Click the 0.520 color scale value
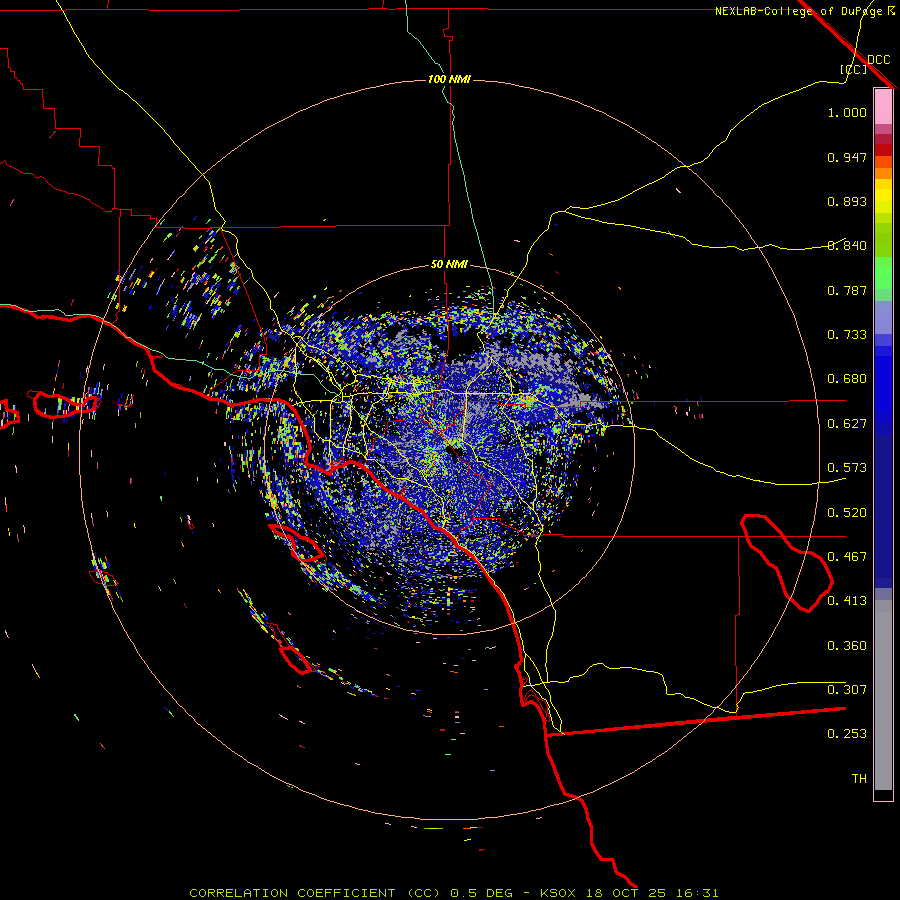The image size is (900, 900). [847, 513]
